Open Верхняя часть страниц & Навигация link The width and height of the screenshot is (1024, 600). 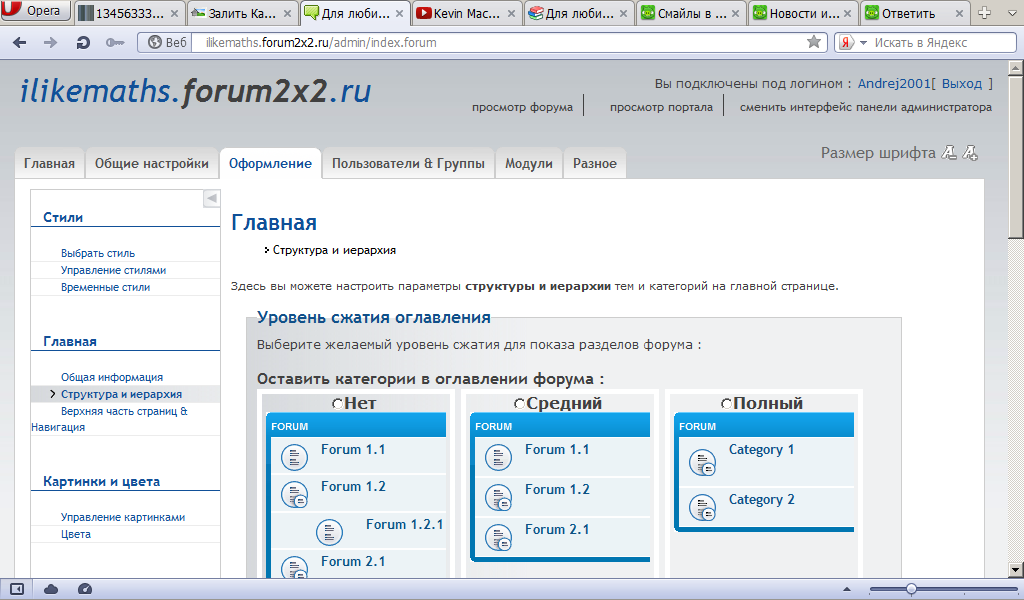tap(110, 419)
